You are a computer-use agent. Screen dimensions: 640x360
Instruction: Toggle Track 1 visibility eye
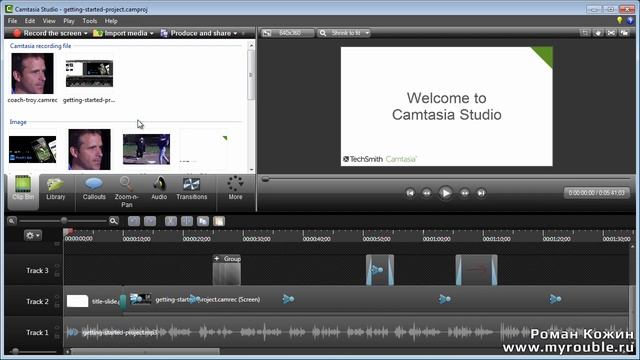tap(57, 328)
